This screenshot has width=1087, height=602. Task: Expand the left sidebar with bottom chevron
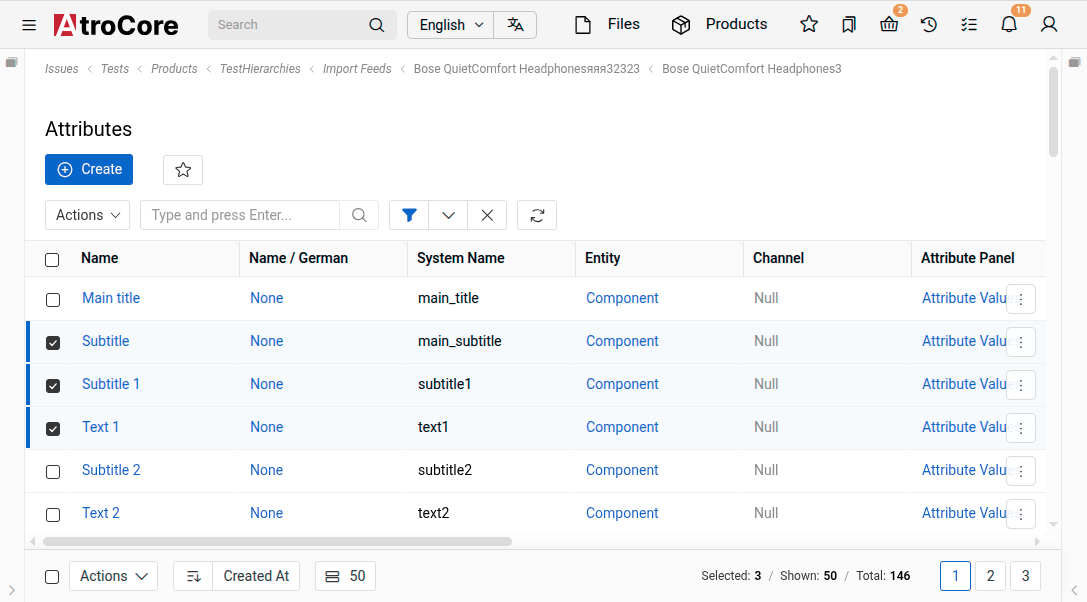(12, 590)
